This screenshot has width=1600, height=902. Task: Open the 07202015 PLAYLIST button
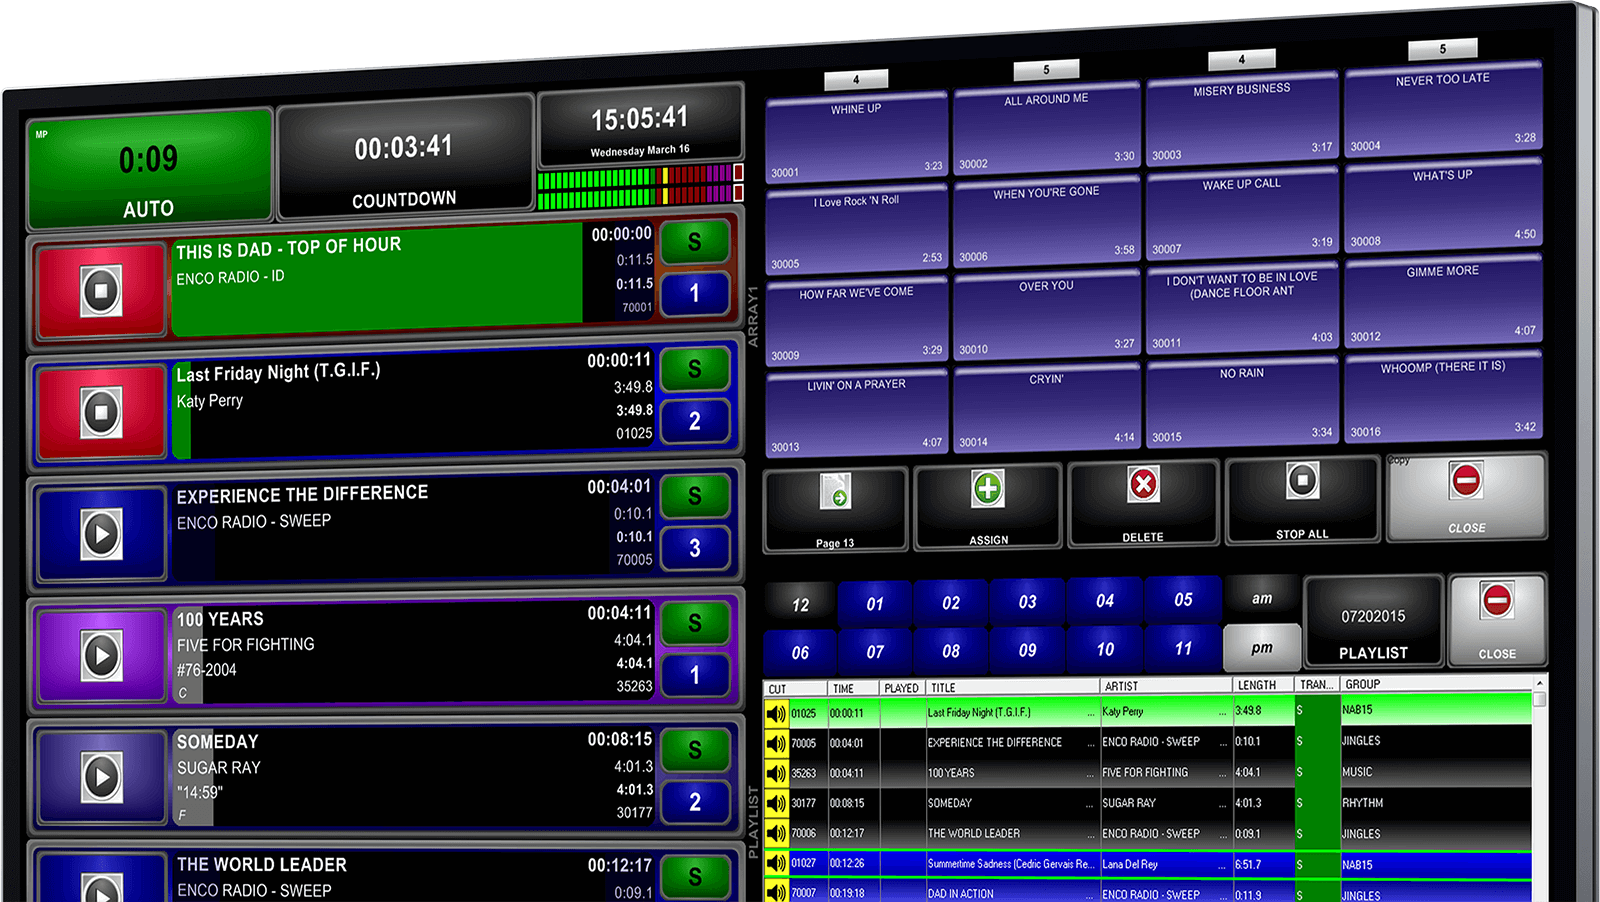[x=1374, y=622]
